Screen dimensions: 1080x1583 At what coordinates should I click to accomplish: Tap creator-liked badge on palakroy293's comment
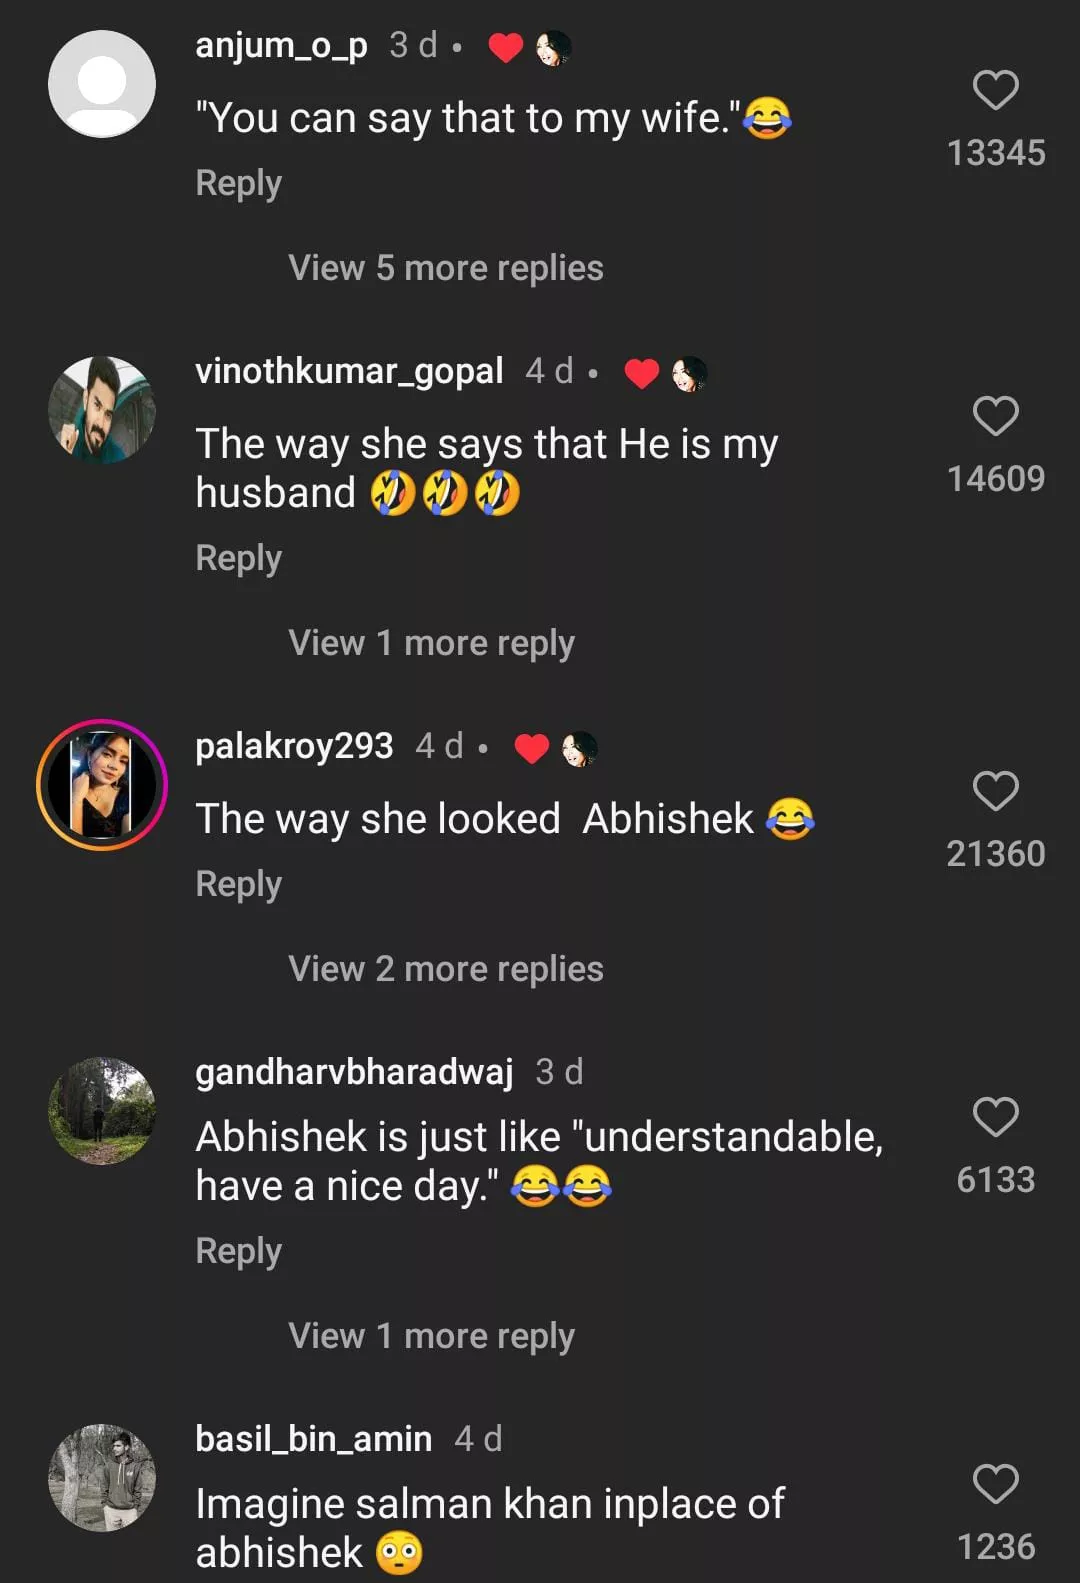pyautogui.click(x=556, y=748)
